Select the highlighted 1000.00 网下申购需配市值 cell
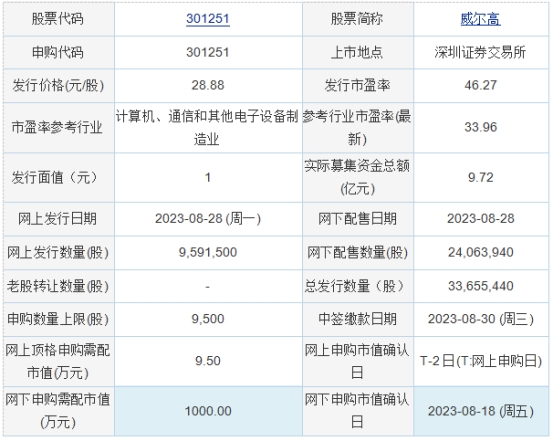 tap(208, 411)
